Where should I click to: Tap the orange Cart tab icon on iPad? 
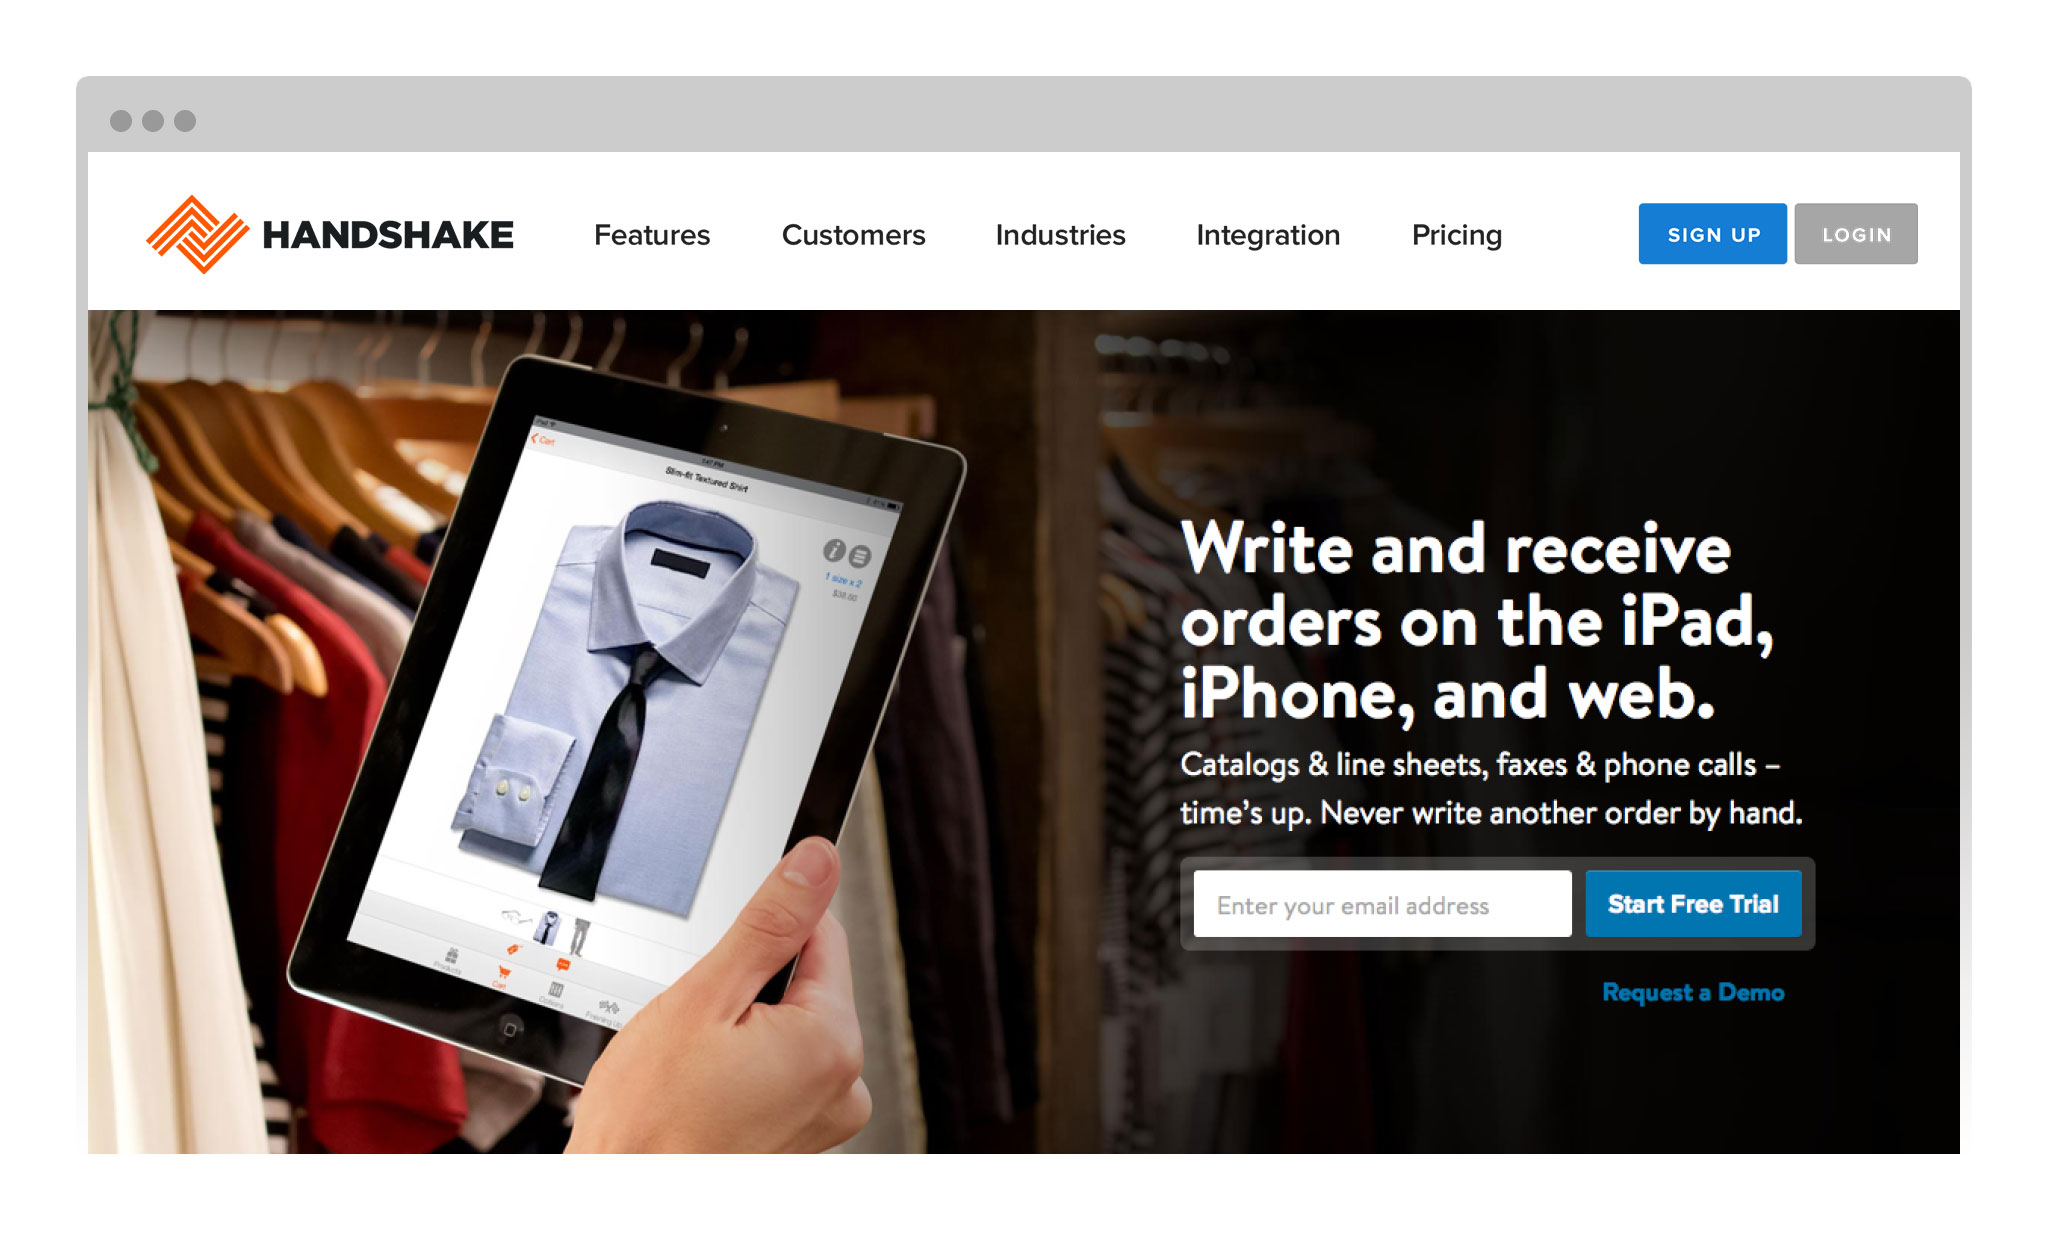coord(503,973)
